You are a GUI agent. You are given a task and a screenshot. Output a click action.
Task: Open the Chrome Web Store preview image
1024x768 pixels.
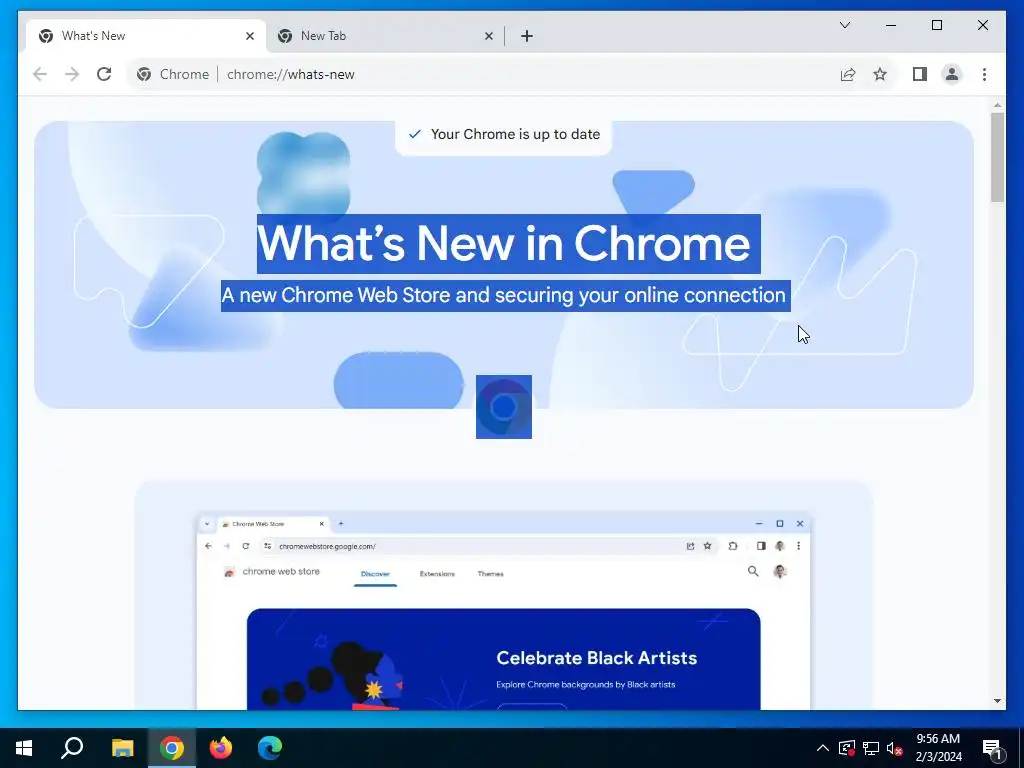coord(504,611)
